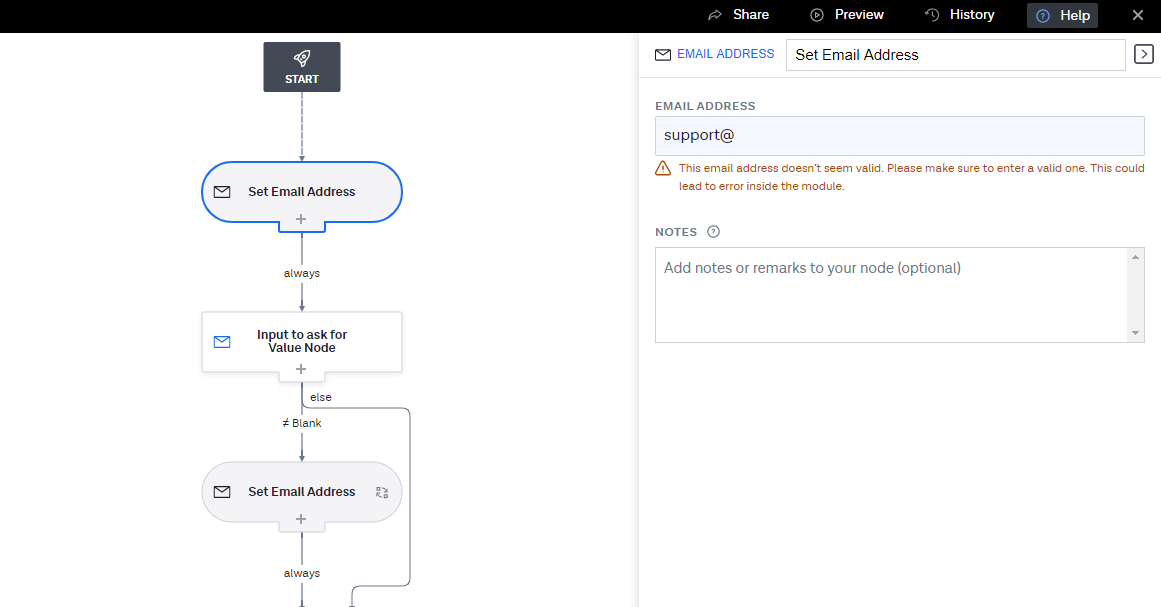
Task: Click the envelope icon beside EMAIL ADDRESS label
Action: [x=663, y=55]
